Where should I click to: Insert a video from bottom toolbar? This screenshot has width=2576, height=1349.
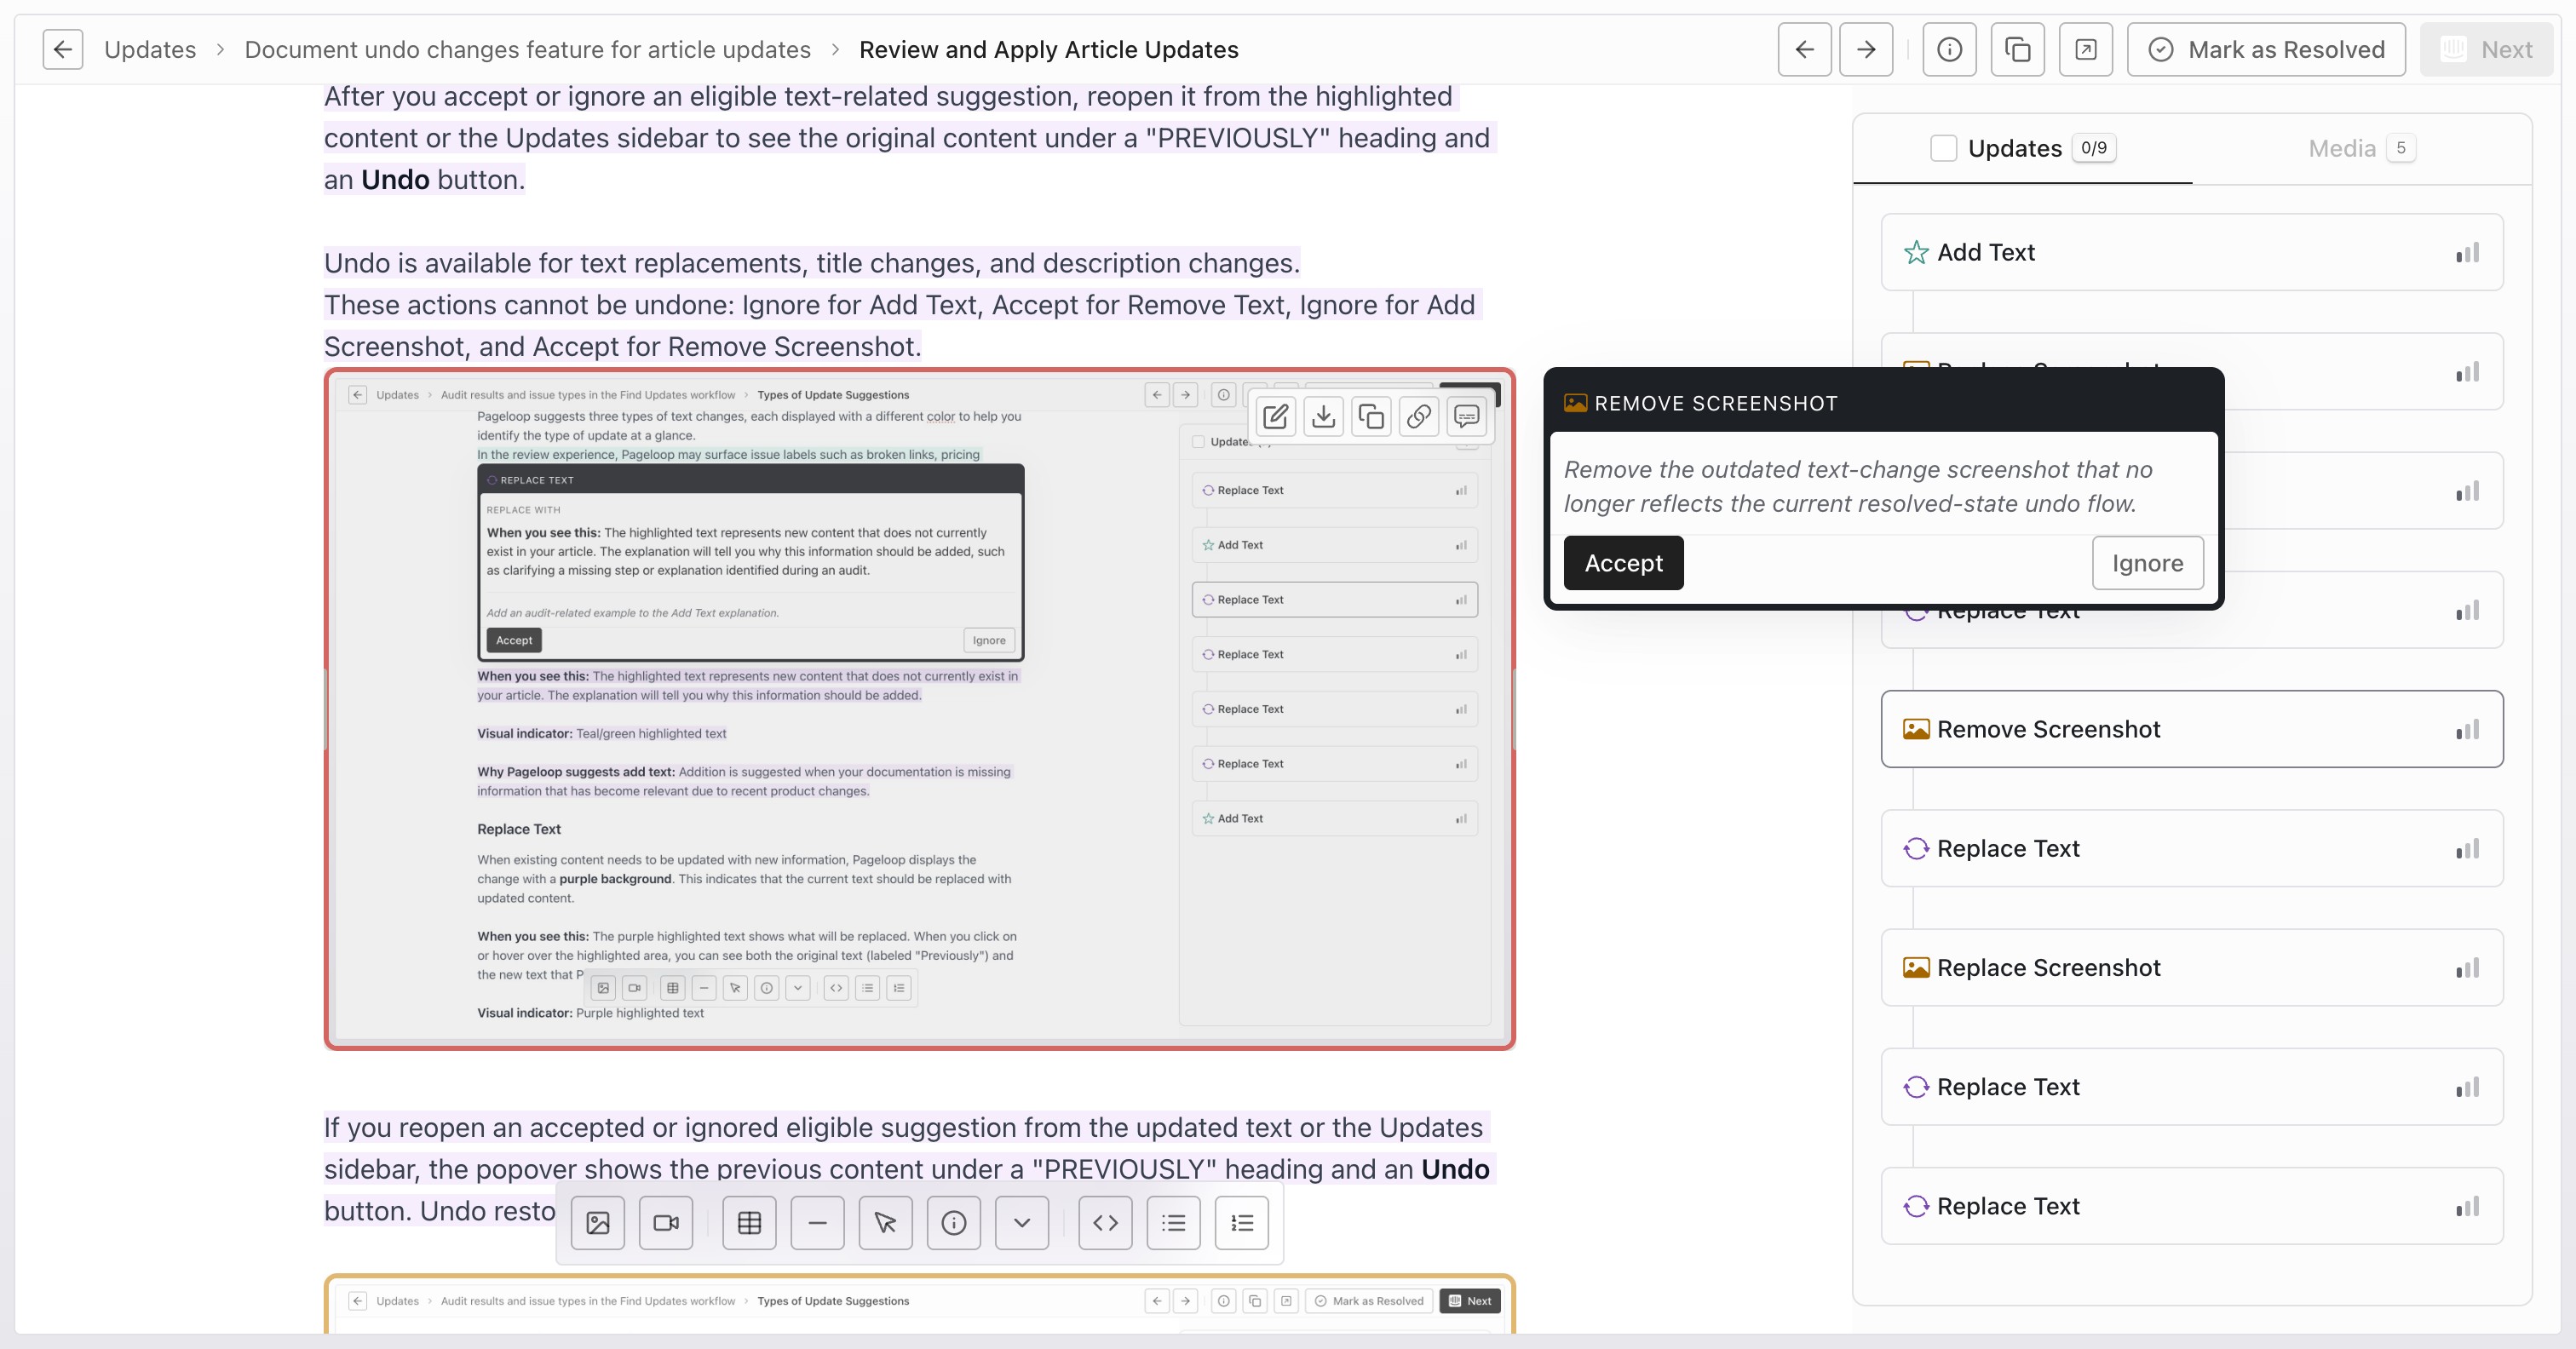point(666,1222)
